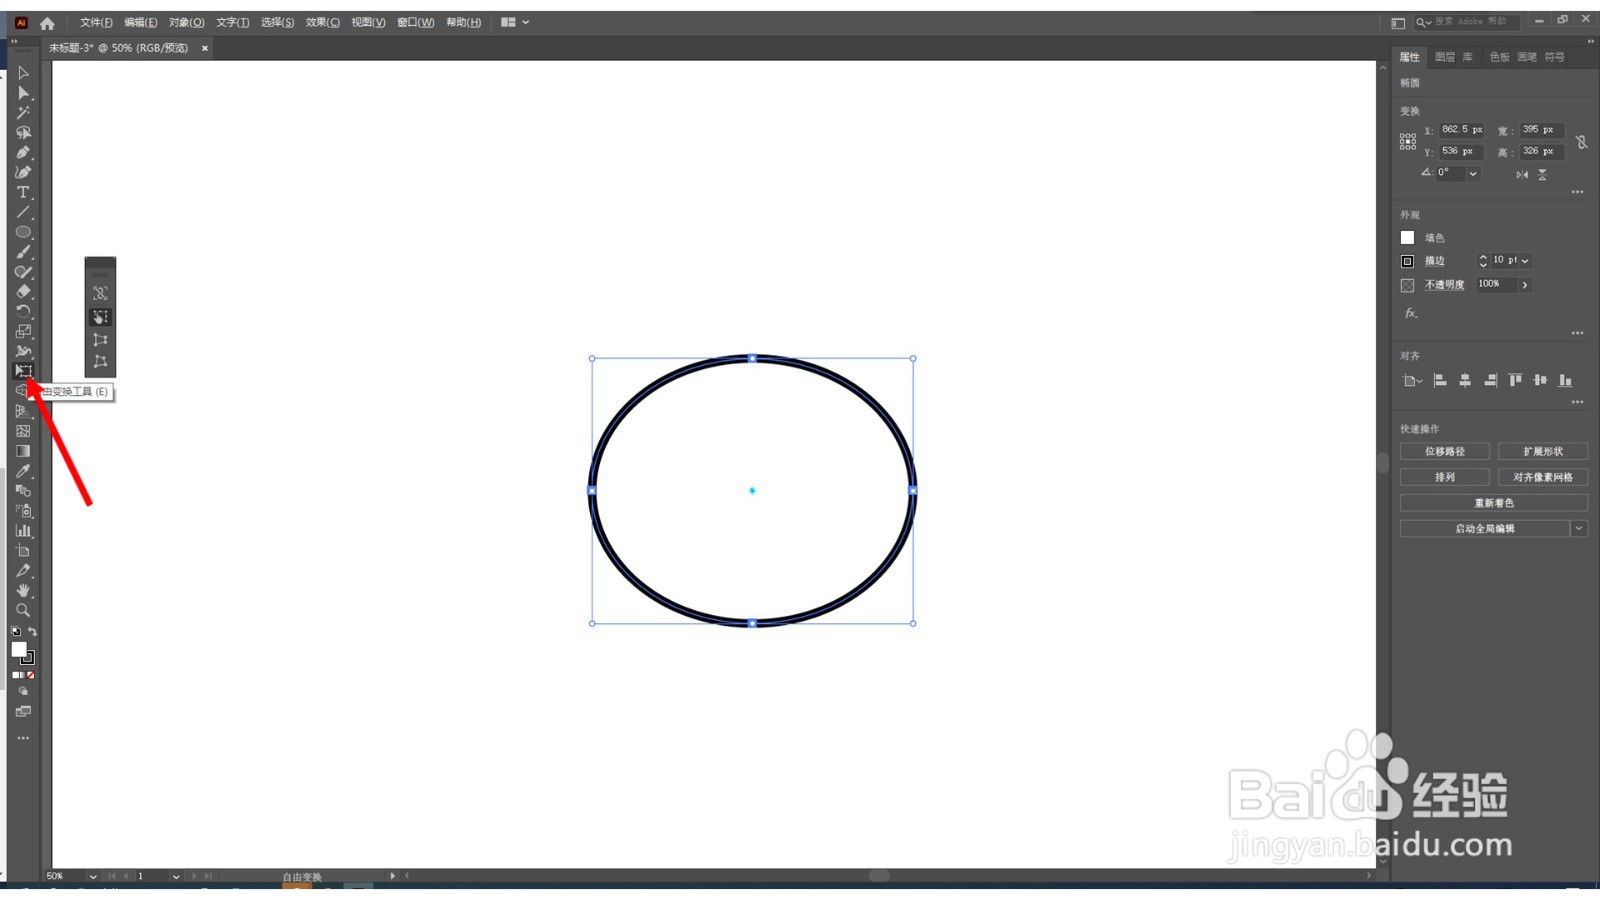Select the Line Segment tool
1600x900 pixels.
[23, 212]
